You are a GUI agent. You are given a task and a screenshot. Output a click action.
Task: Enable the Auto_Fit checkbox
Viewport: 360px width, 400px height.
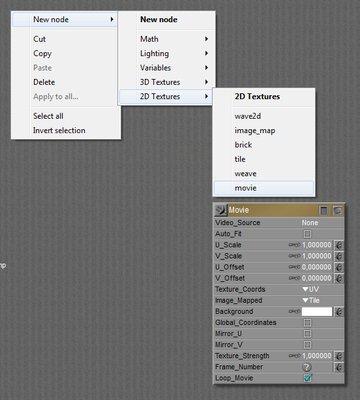[307, 234]
